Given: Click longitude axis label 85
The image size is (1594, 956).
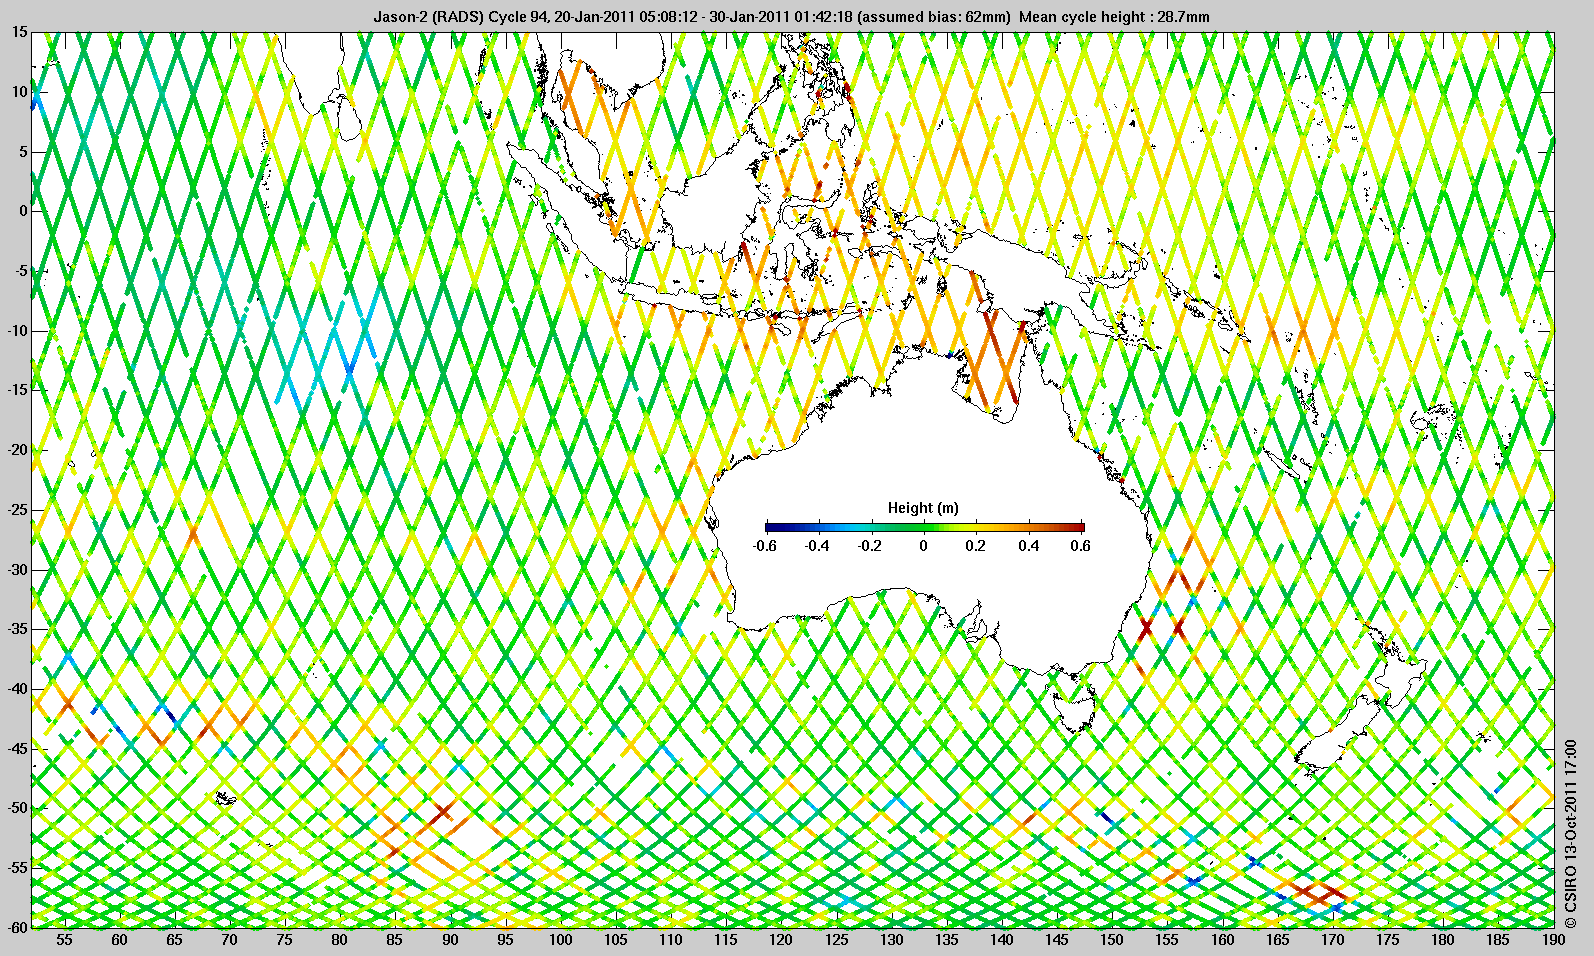Looking at the screenshot, I should (x=395, y=940).
